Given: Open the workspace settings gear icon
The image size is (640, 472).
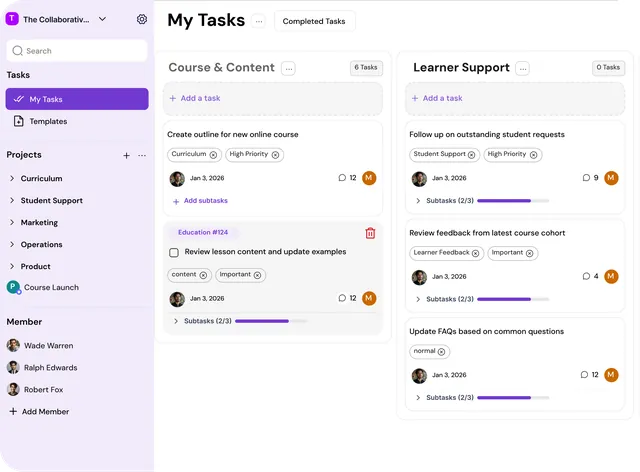Looking at the screenshot, I should 142,19.
